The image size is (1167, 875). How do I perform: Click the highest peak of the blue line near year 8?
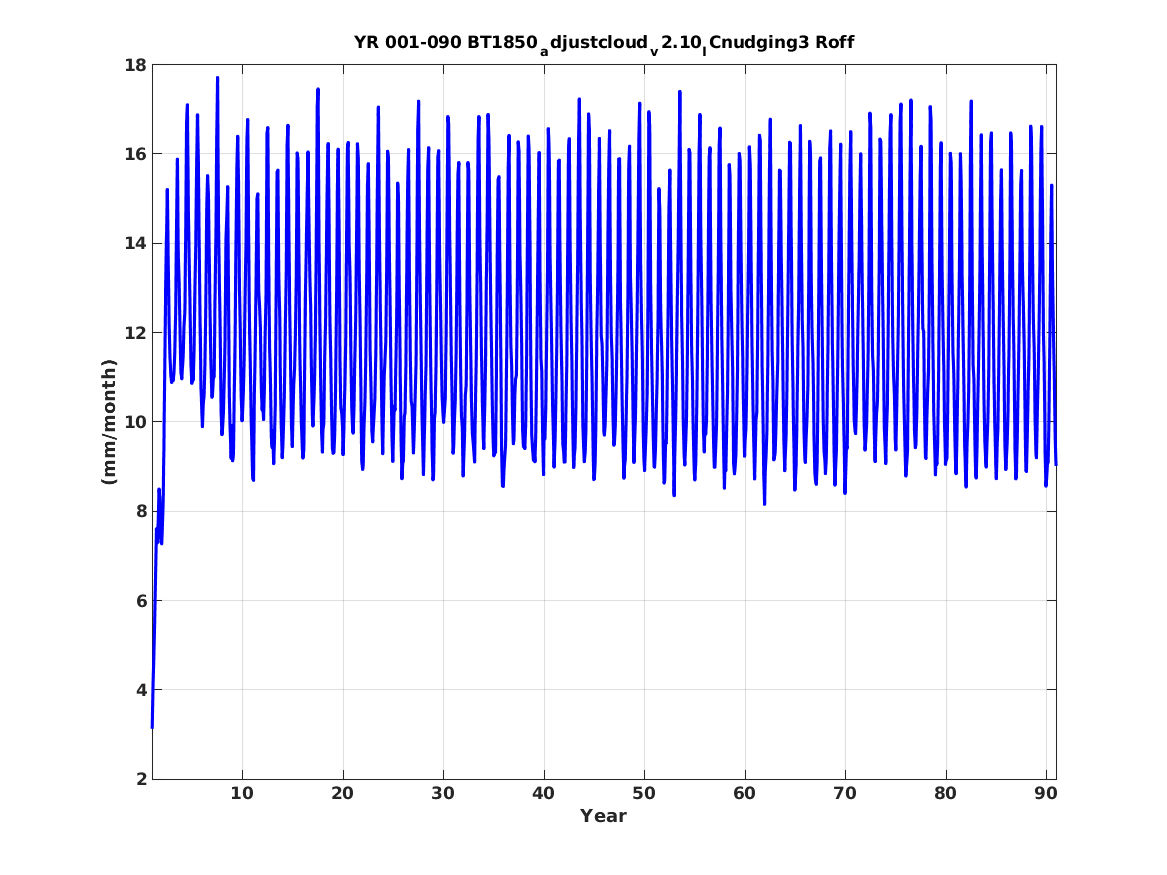(217, 77)
